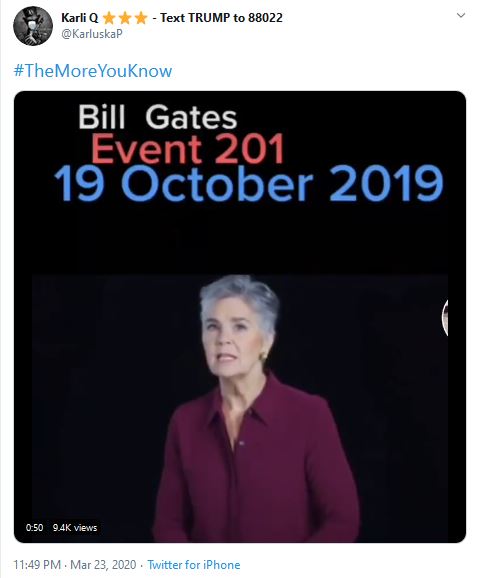Open the Karli Q profile avatar

[x=33, y=26]
